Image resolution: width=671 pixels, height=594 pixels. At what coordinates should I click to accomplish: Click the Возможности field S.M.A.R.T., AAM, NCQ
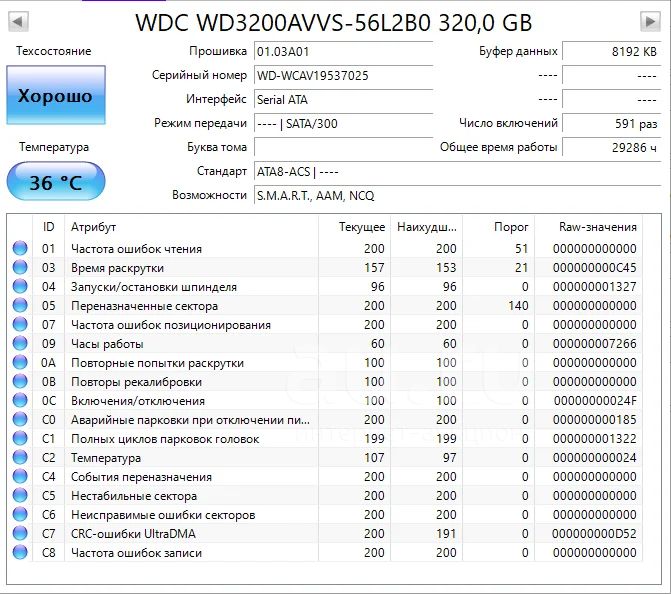pos(457,196)
